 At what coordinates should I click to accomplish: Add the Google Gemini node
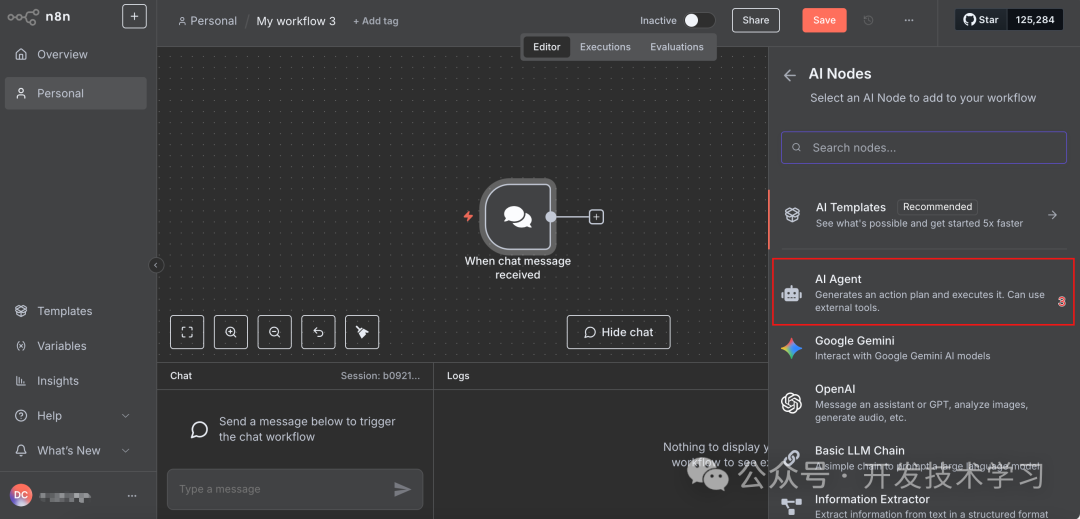coord(924,348)
